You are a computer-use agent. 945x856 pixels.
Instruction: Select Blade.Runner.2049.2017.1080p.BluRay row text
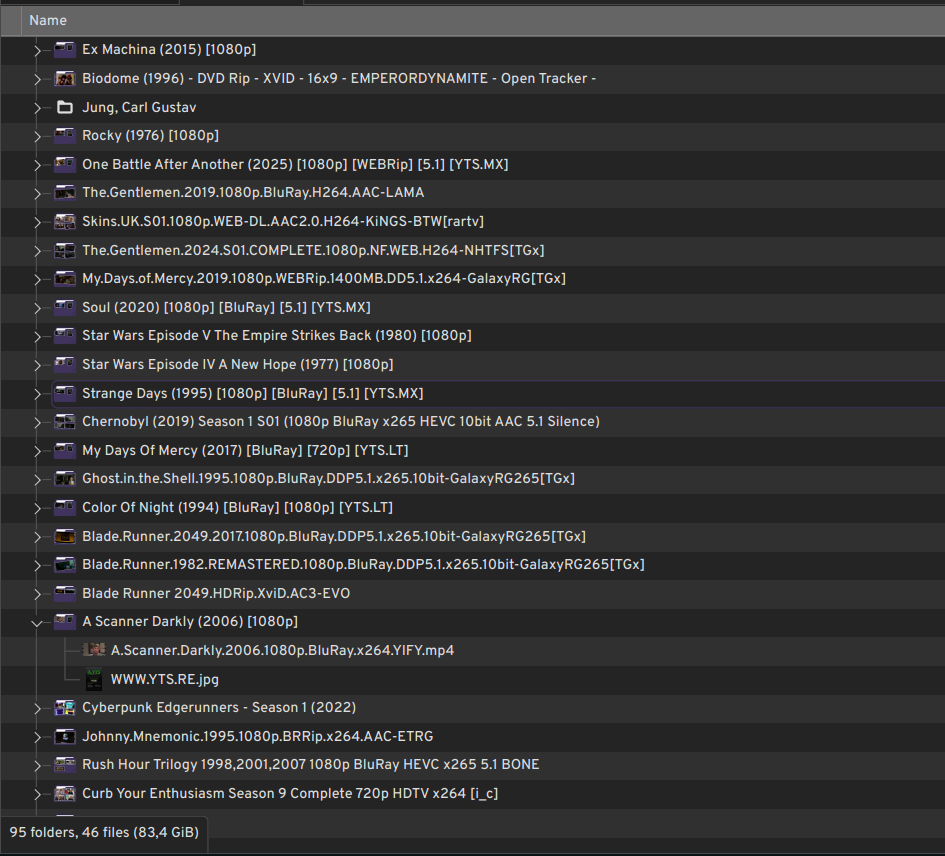click(x=334, y=536)
